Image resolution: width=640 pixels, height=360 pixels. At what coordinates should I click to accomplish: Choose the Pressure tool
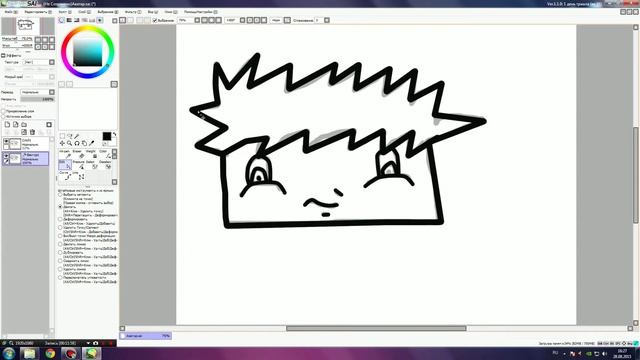click(x=78, y=164)
